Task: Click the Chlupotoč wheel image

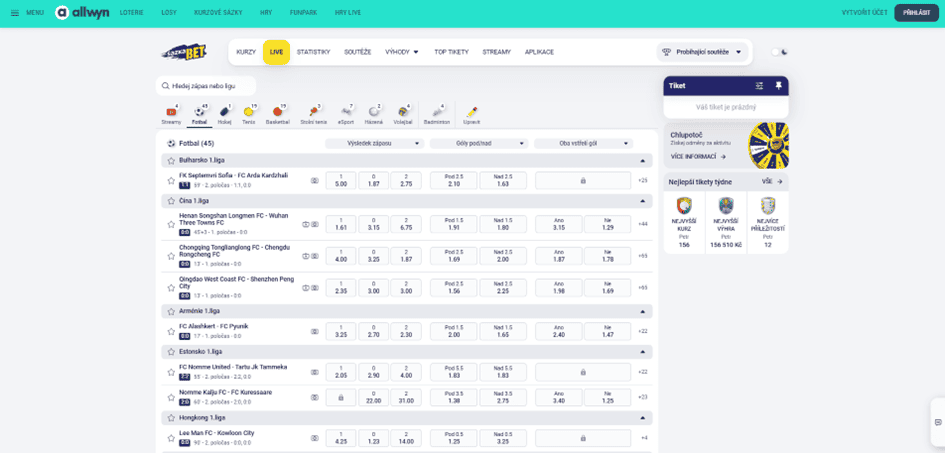Action: pos(768,145)
